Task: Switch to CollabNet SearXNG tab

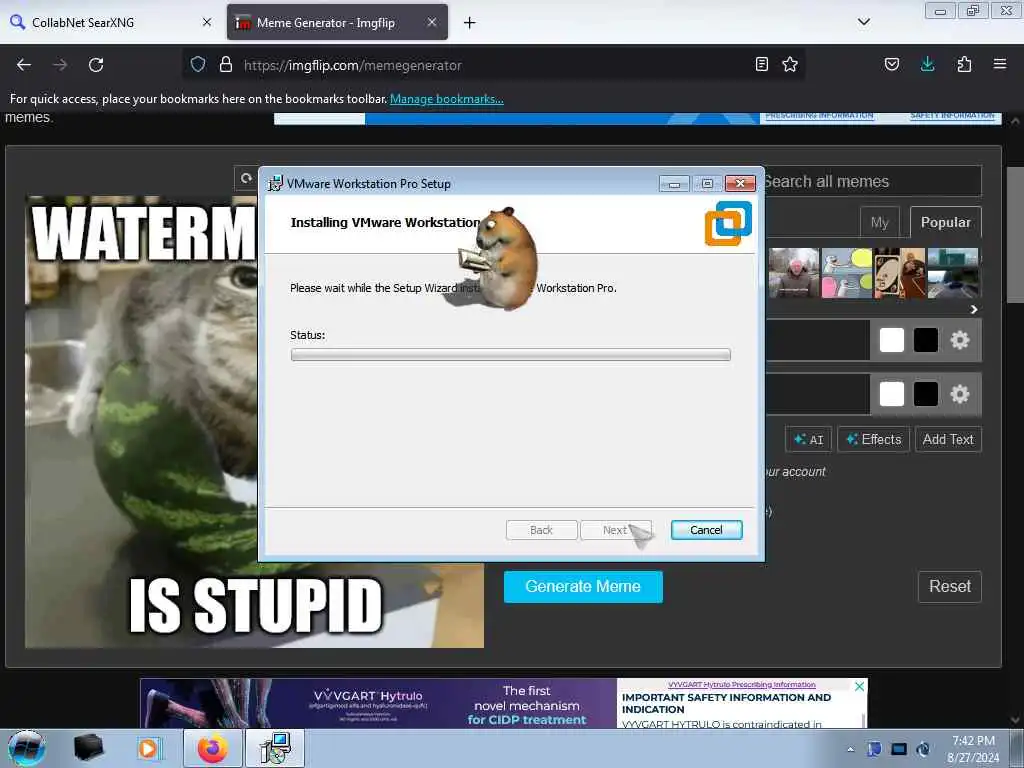Action: coord(109,22)
